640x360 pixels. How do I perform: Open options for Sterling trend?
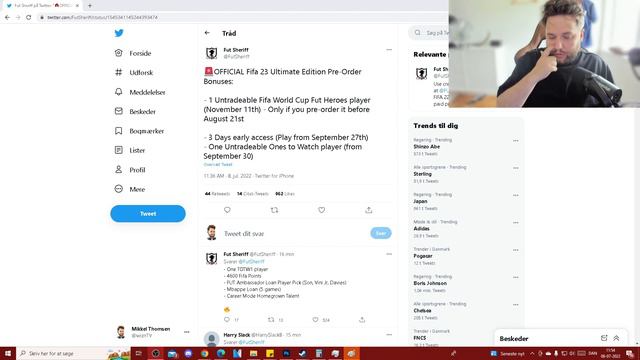click(516, 168)
